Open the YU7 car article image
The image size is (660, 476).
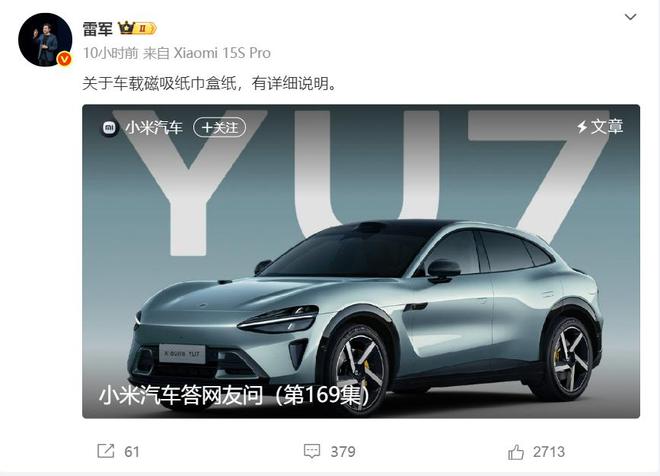tap(361, 261)
